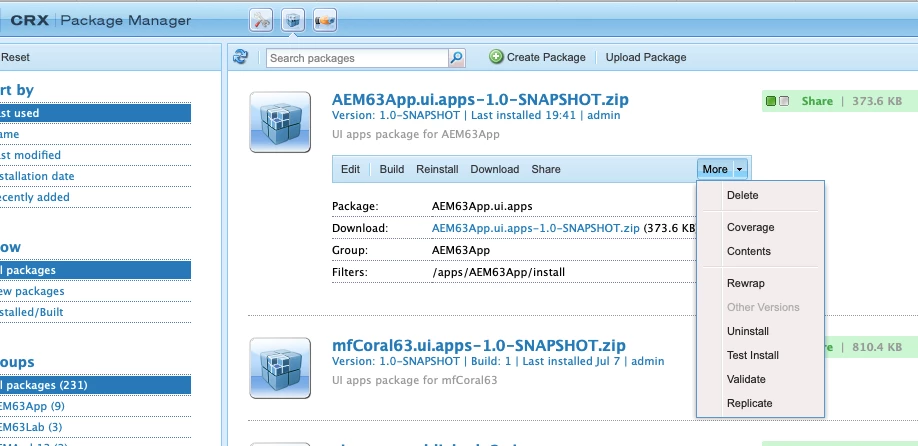Click the mfCoral63.ui.apps package cube thumbnail

pyautogui.click(x=280, y=368)
